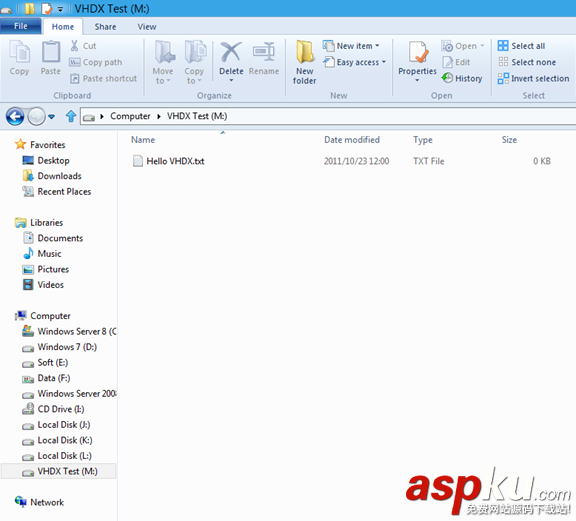The image size is (576, 521).
Task: Open file History
Action: [x=462, y=78]
